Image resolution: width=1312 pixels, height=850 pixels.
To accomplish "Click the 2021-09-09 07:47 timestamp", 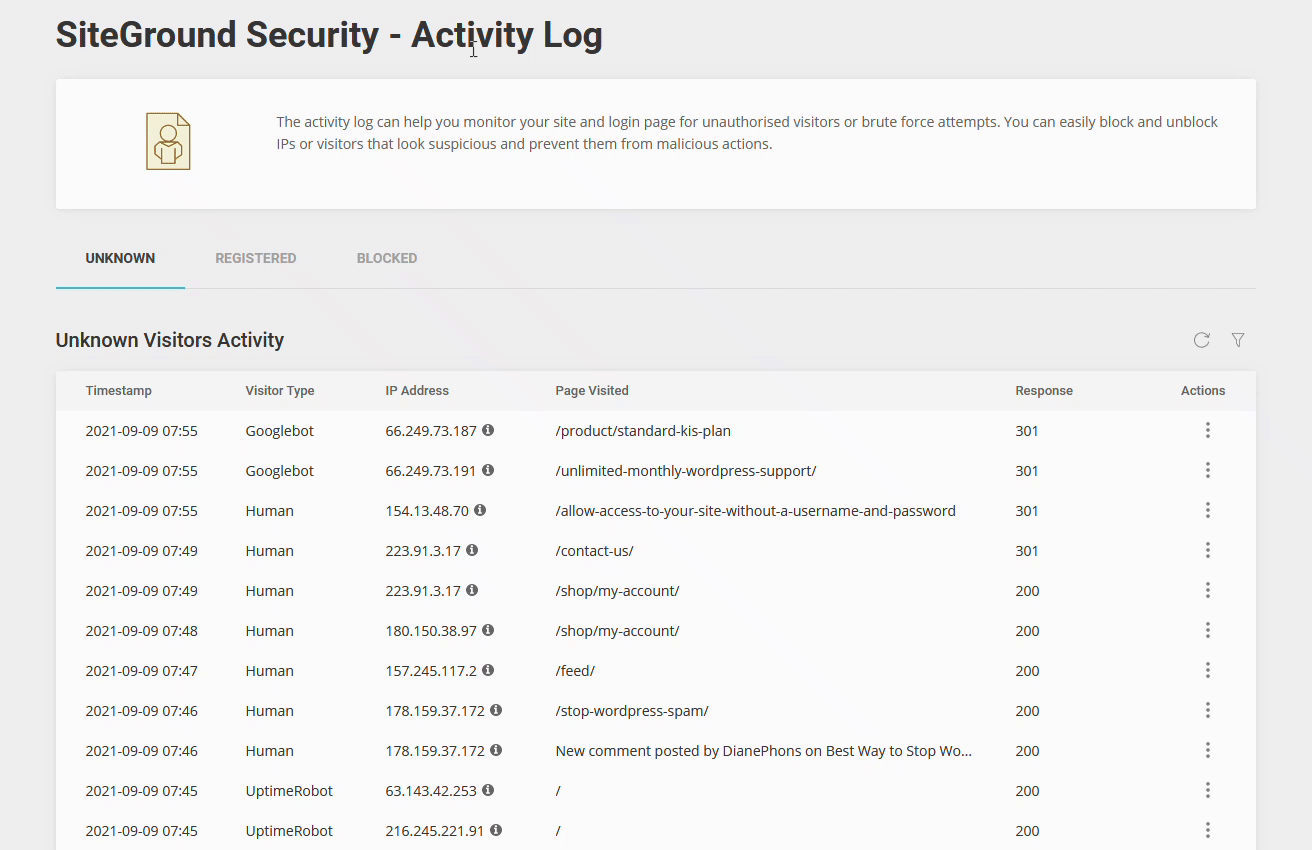I will click(142, 671).
